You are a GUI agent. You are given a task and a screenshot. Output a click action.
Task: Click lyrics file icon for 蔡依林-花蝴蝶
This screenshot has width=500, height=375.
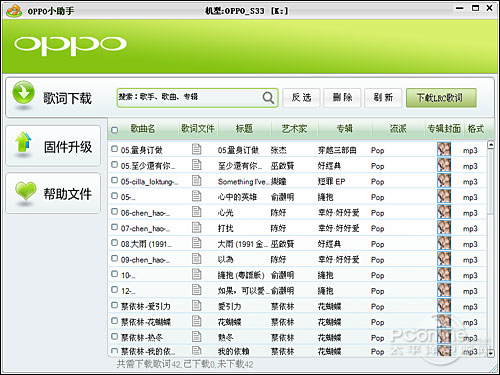coord(197,321)
